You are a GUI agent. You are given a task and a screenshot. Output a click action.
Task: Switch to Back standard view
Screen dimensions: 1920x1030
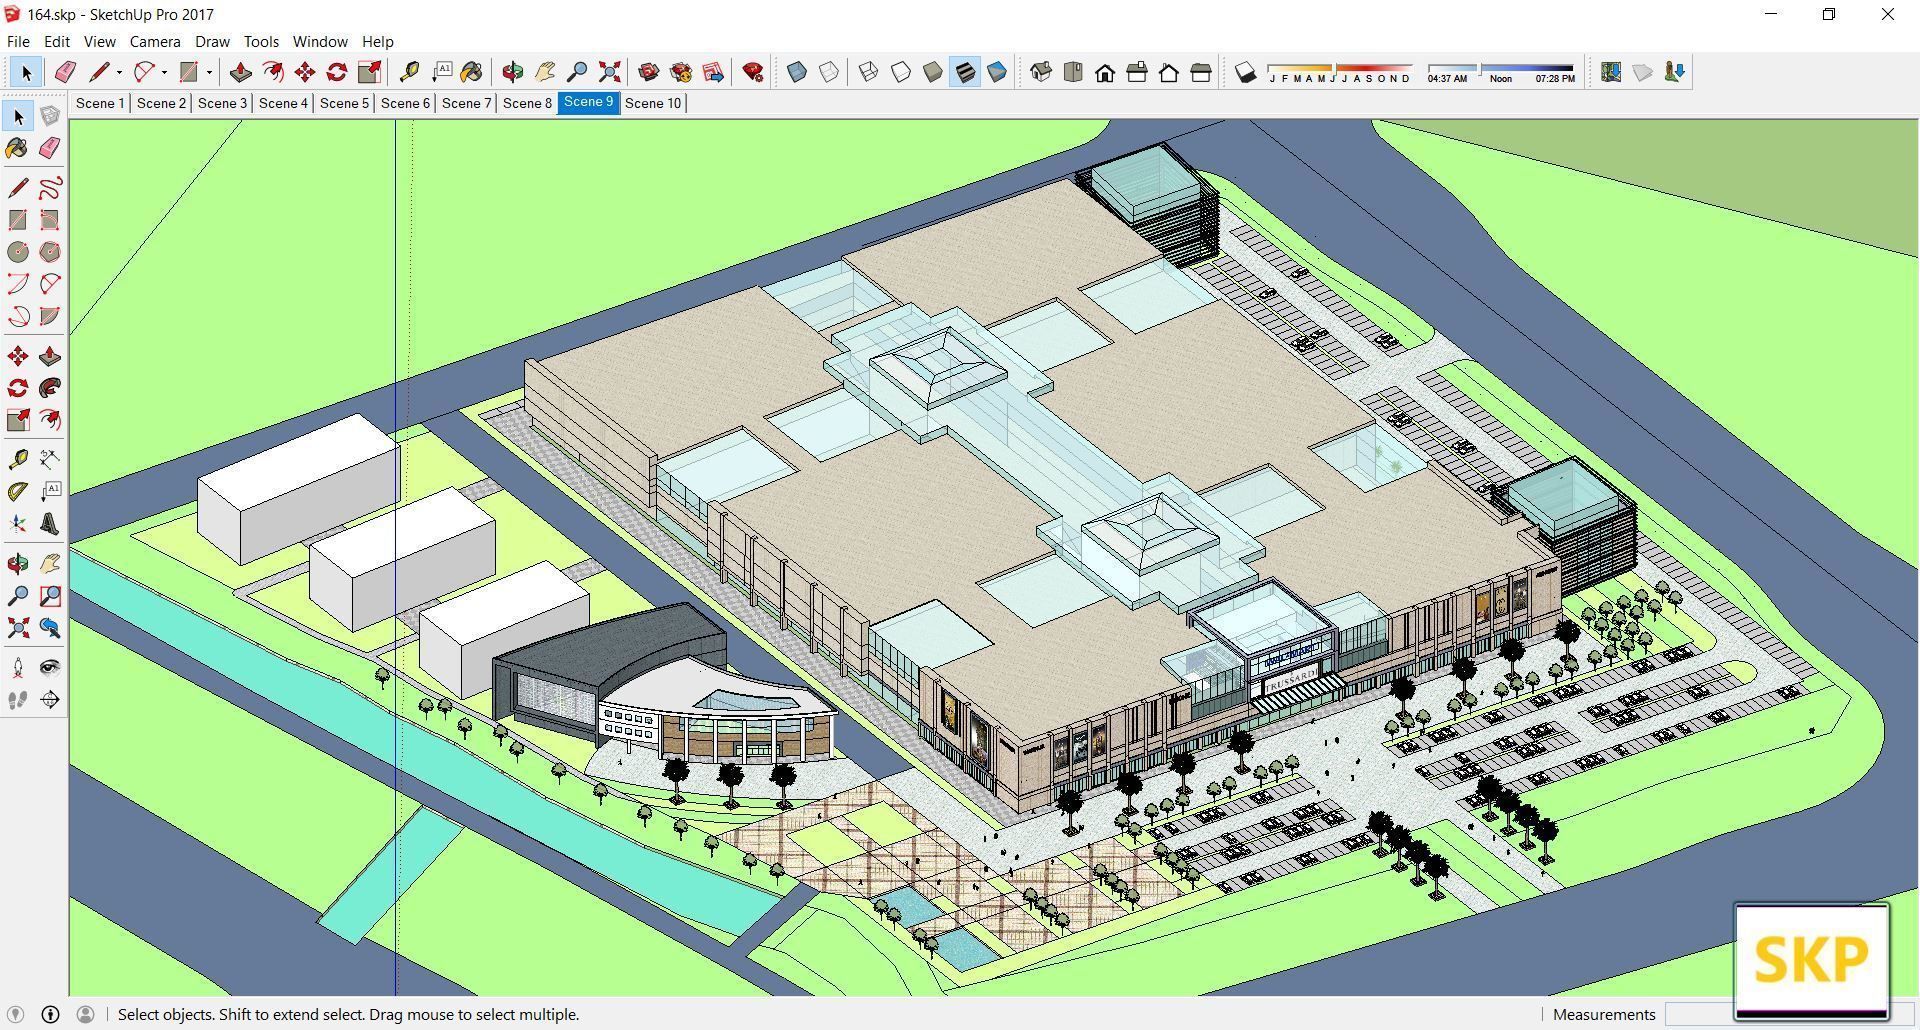click(1169, 72)
